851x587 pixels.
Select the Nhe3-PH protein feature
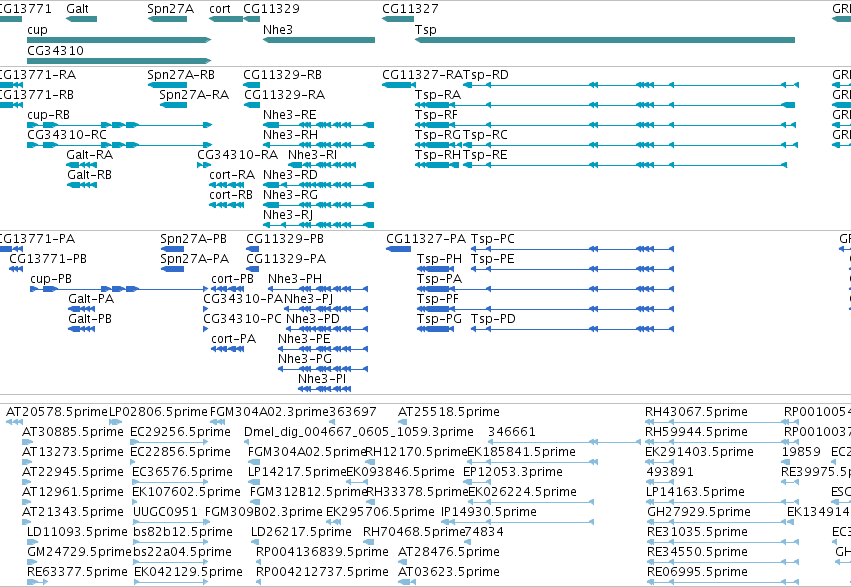pos(318,289)
